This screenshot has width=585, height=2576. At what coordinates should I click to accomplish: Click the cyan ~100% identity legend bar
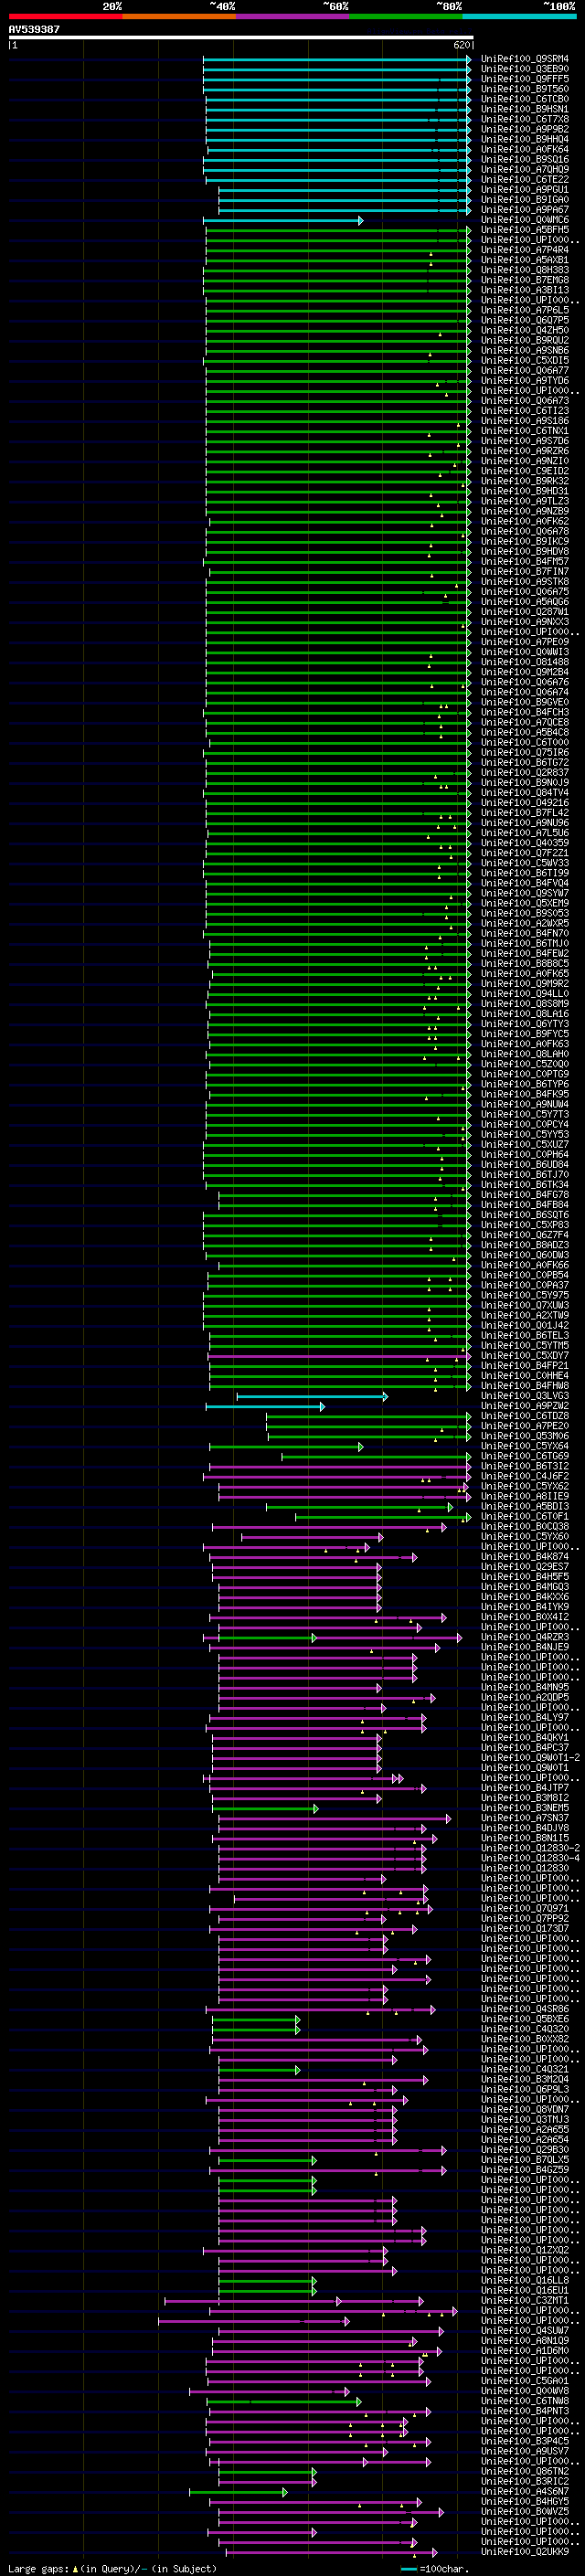[x=520, y=16]
